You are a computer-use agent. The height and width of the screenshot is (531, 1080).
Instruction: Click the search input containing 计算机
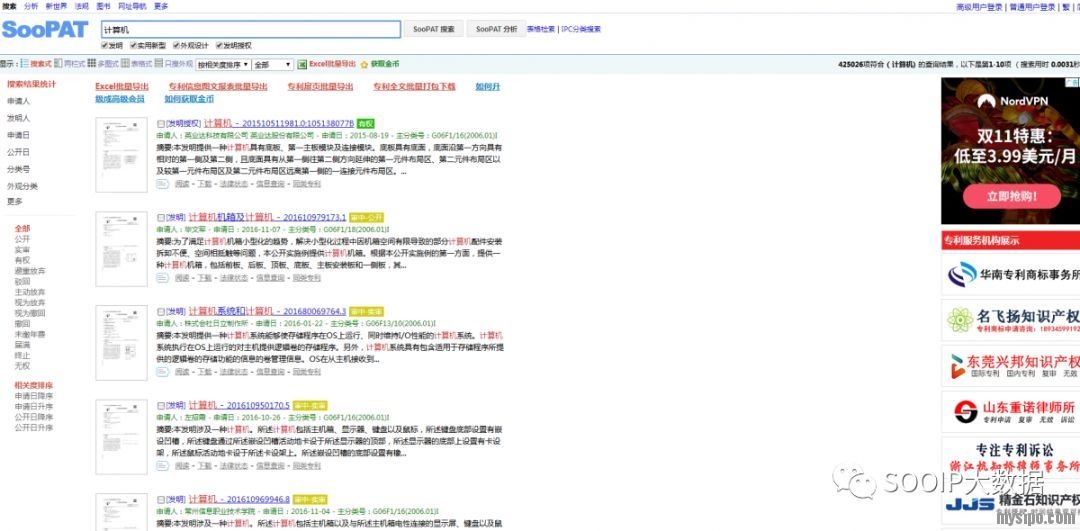pyautogui.click(x=250, y=30)
